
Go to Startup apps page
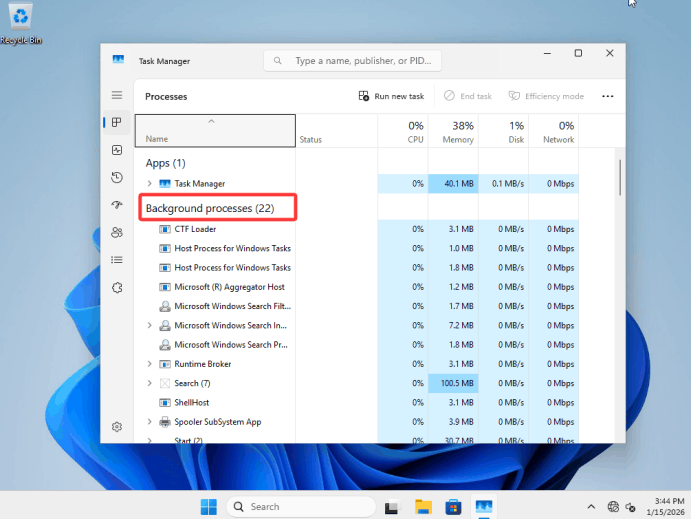[117, 205]
